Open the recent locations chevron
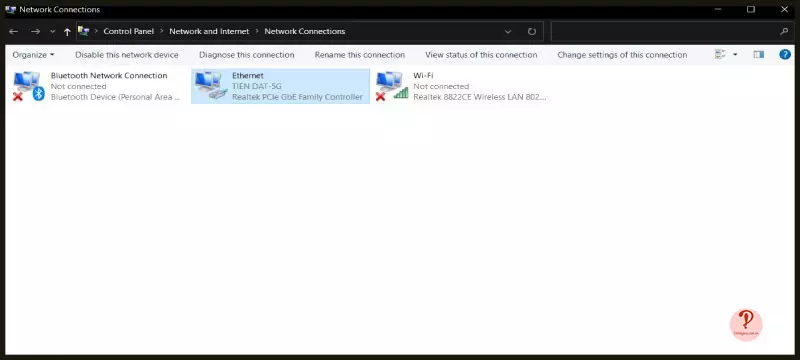800x360 pixels. tap(53, 32)
